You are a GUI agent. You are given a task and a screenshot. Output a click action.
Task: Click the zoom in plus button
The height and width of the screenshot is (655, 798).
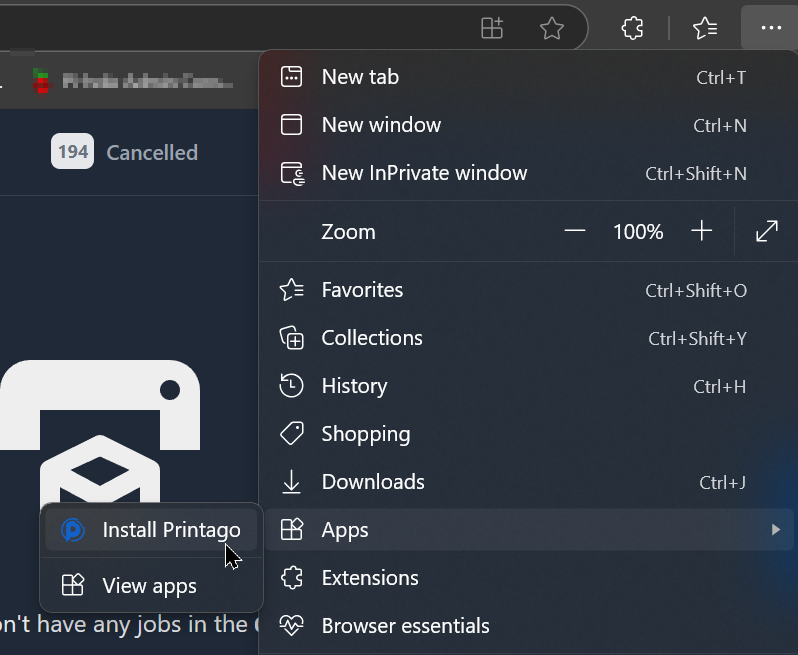702,232
